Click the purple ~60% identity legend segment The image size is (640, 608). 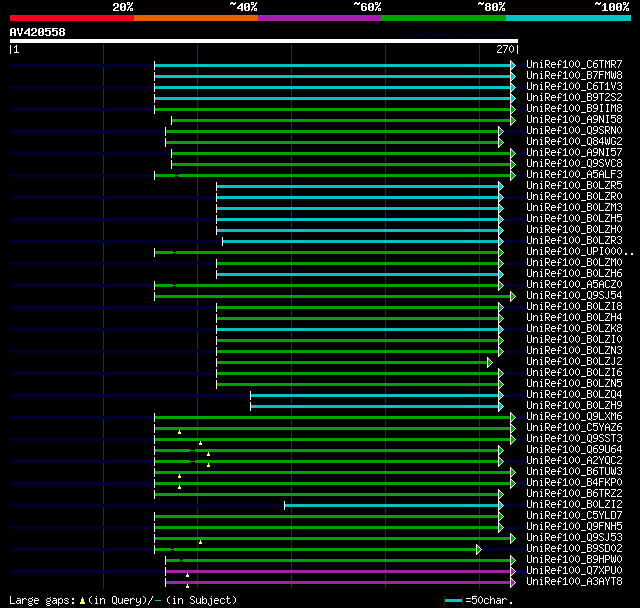tap(320, 18)
